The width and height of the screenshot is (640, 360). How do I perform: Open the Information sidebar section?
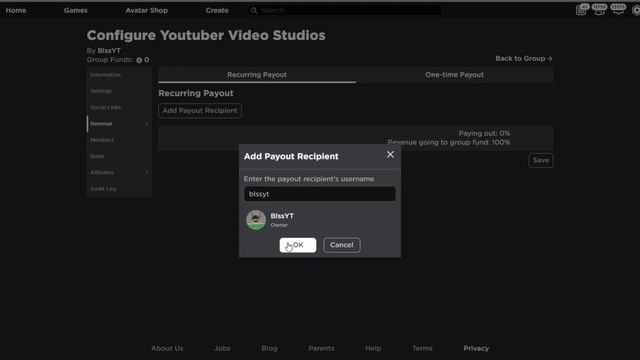point(105,75)
